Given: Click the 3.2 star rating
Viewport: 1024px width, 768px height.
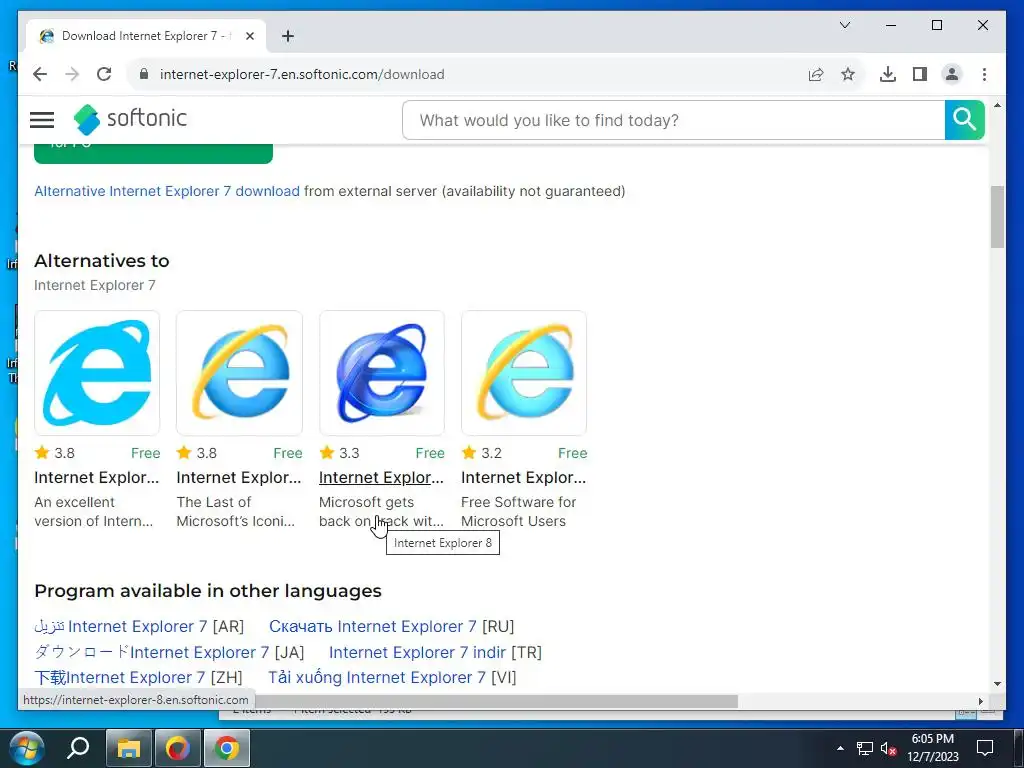Looking at the screenshot, I should point(482,453).
